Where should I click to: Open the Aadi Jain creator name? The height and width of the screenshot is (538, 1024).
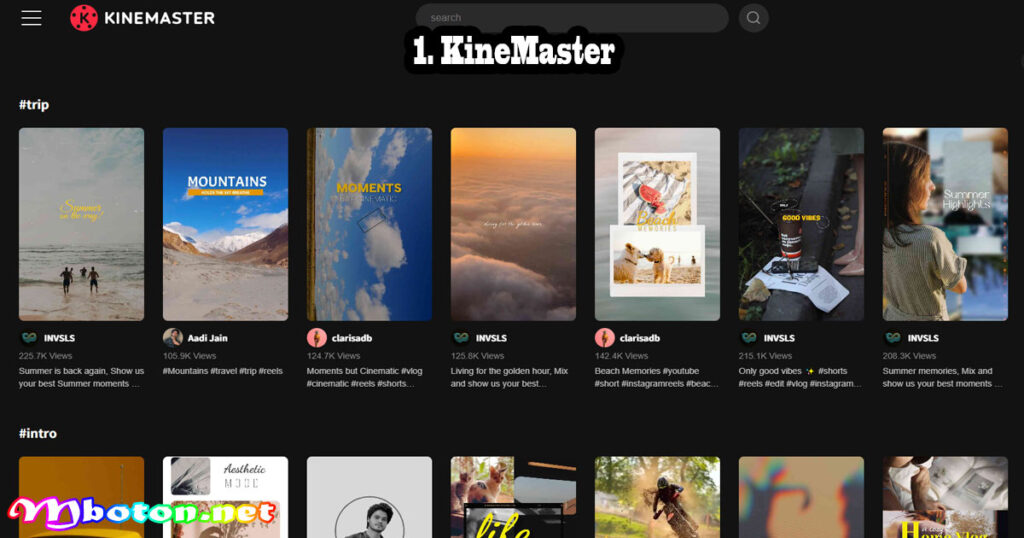208,338
